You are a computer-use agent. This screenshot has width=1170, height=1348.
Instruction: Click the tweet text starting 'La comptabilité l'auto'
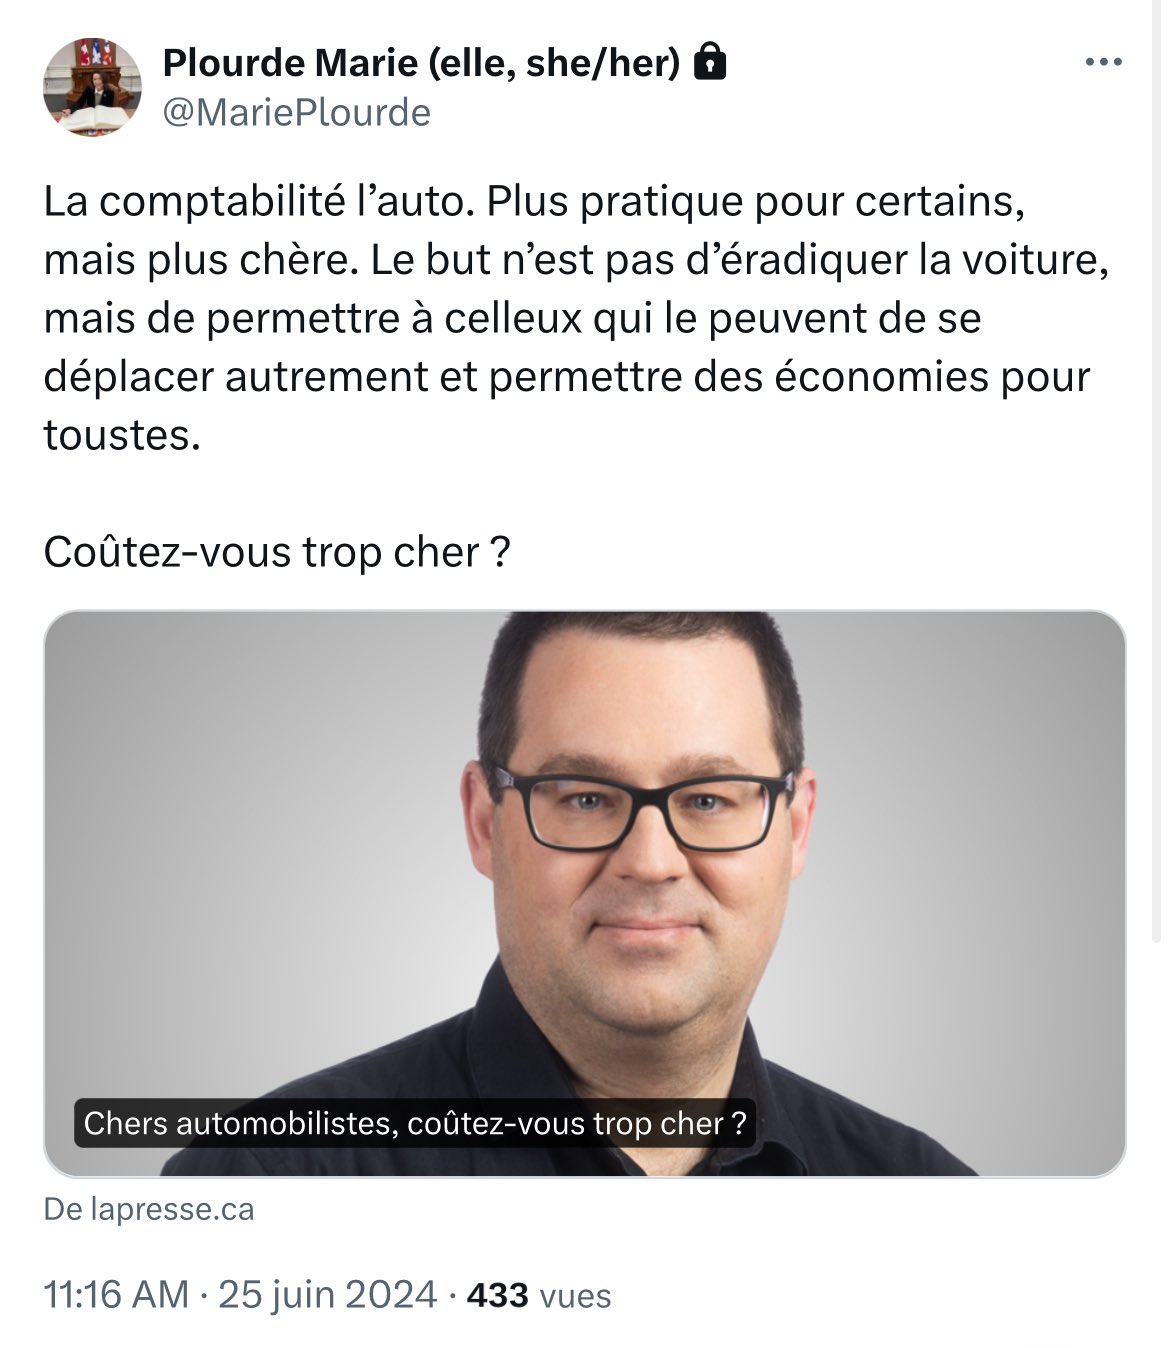point(577,318)
